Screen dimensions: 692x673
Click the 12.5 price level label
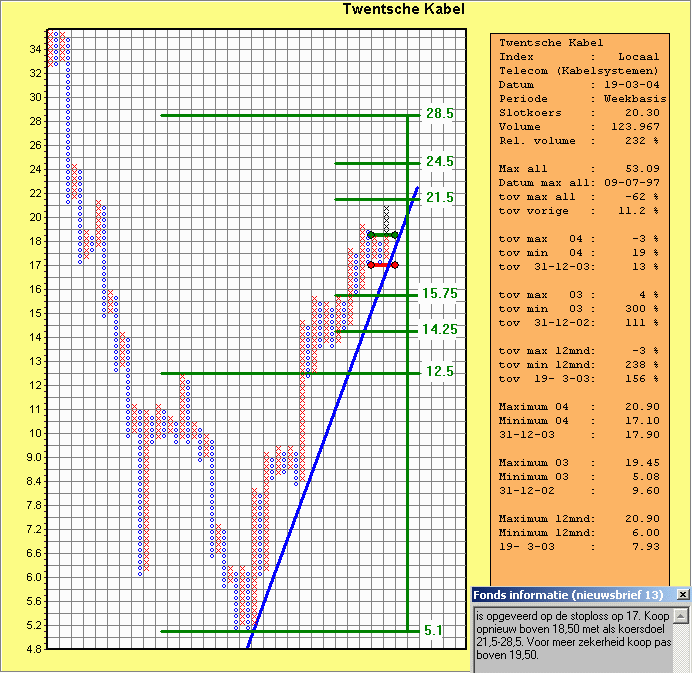439,372
